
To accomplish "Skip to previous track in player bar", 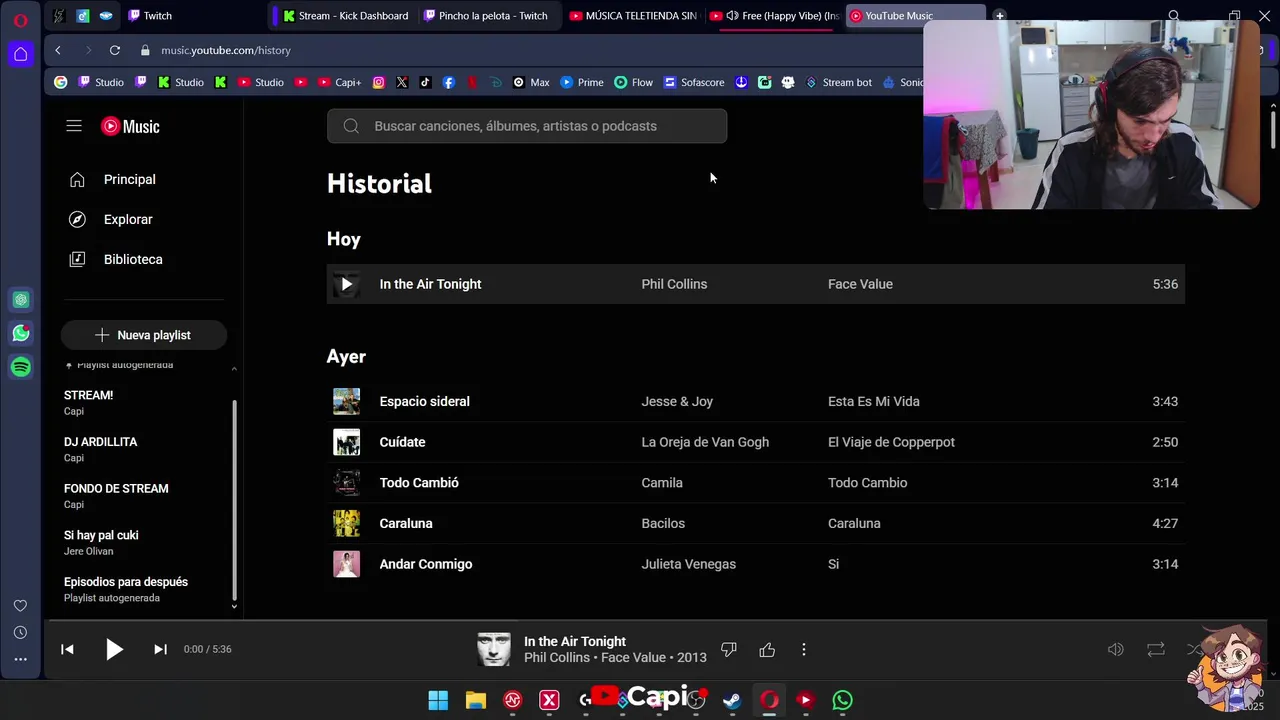I will point(67,649).
